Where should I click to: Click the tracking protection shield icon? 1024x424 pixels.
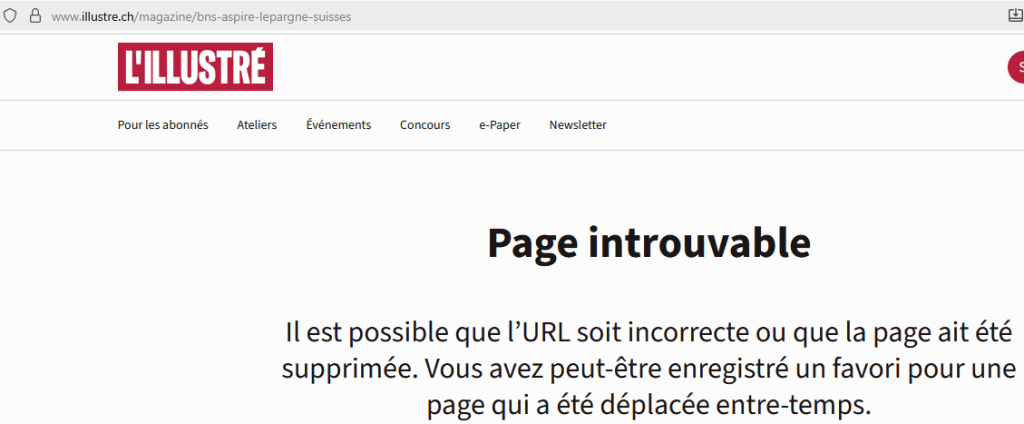(x=11, y=17)
